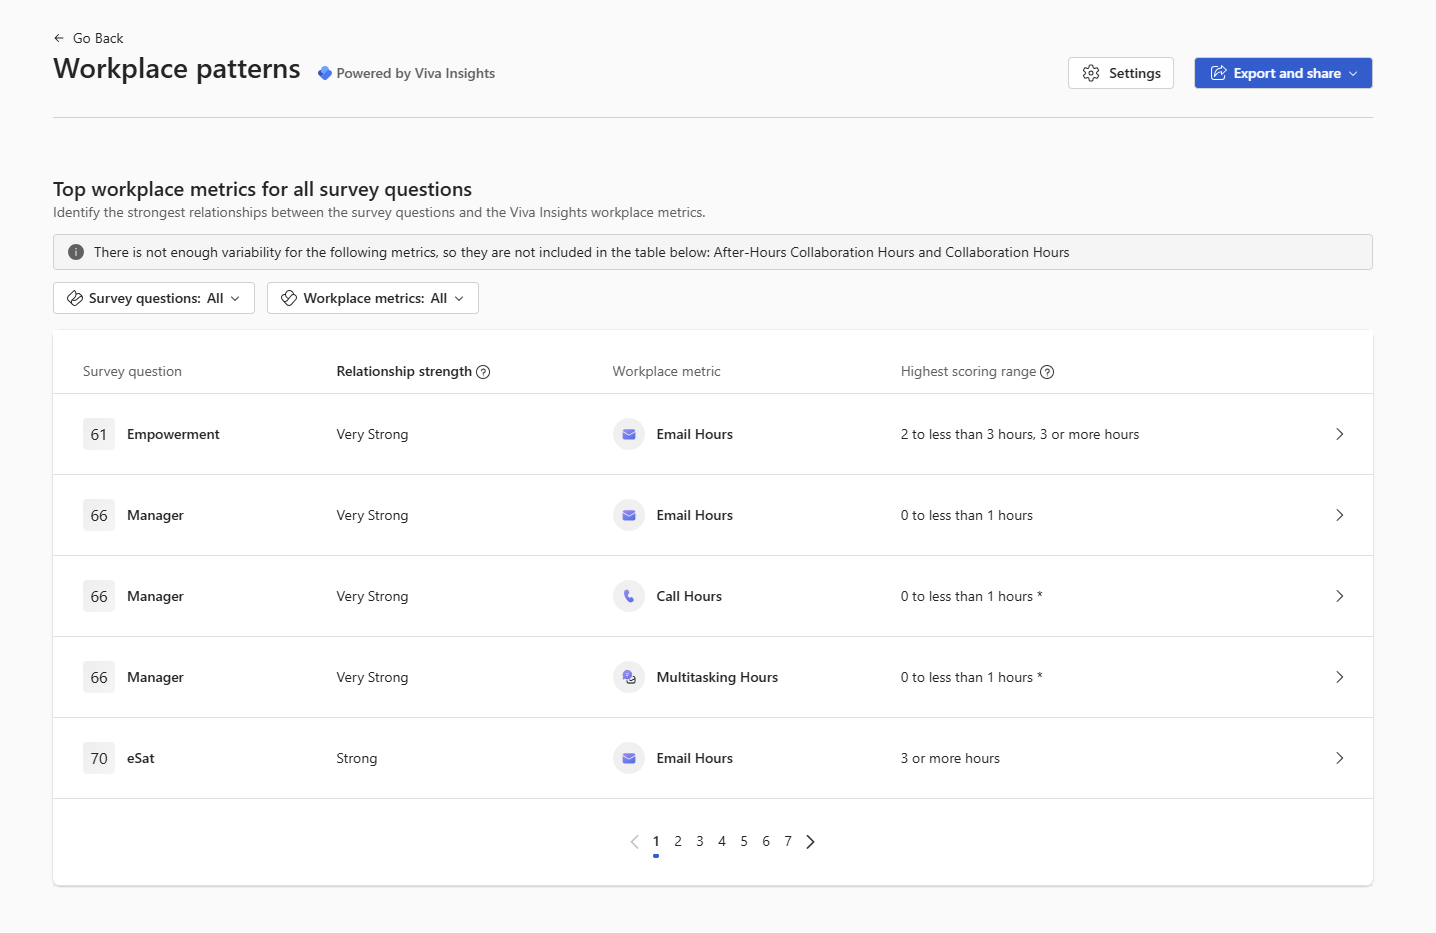Screen dimensions: 1436x933
Task: Open the Relationship strength help tooltip icon
Action: (x=484, y=371)
